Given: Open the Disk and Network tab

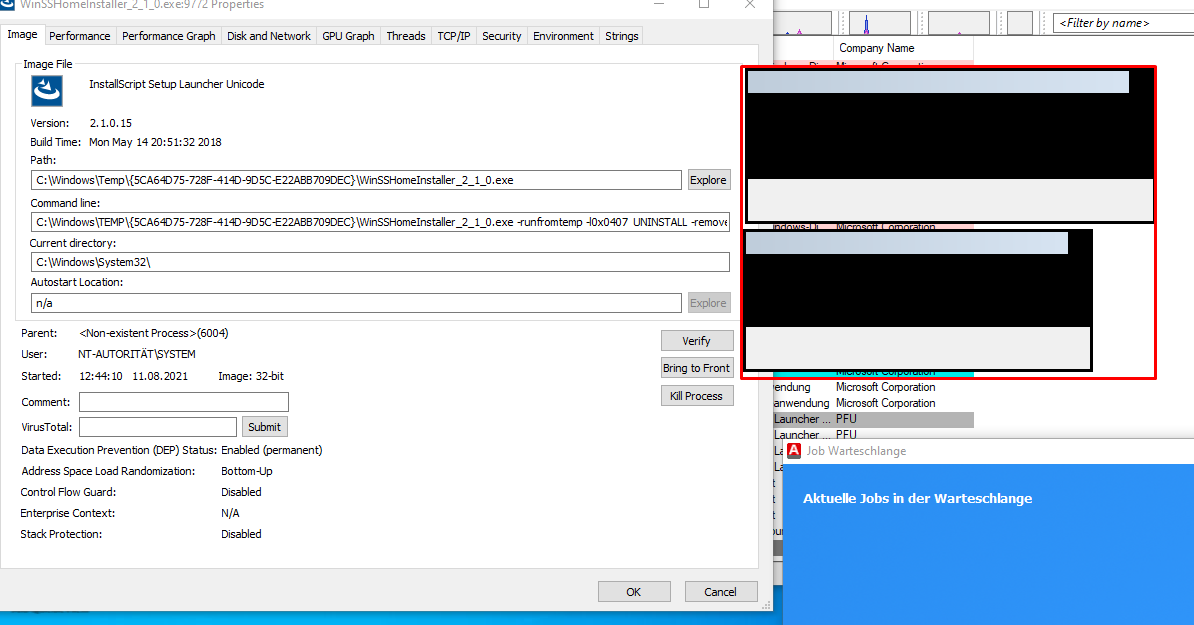Looking at the screenshot, I should tap(269, 36).
